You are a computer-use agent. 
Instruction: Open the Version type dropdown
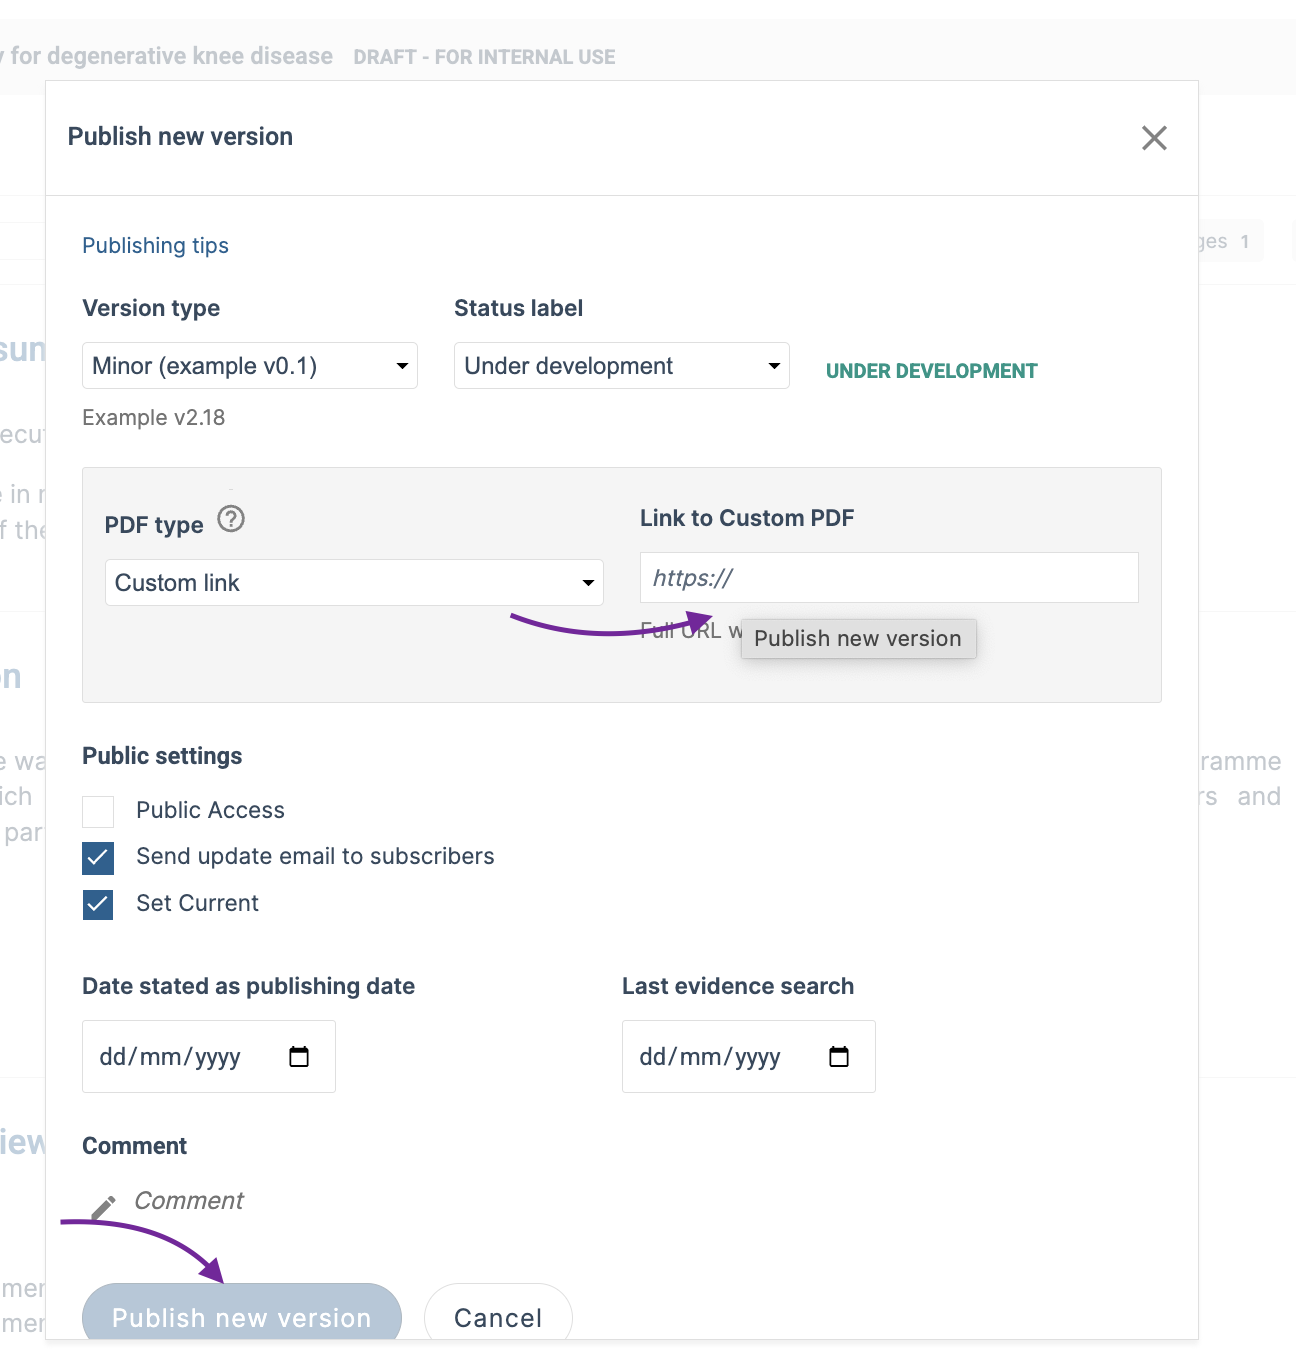[250, 366]
